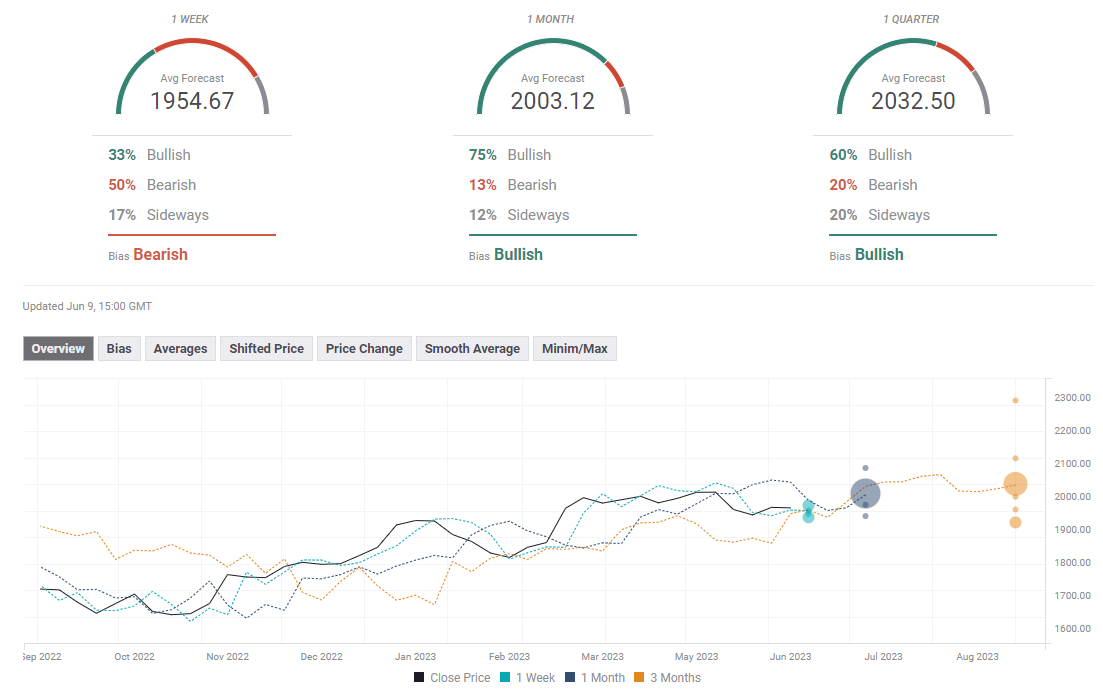
Task: Click the 1 Week gauge value 1954.67
Action: (x=192, y=101)
